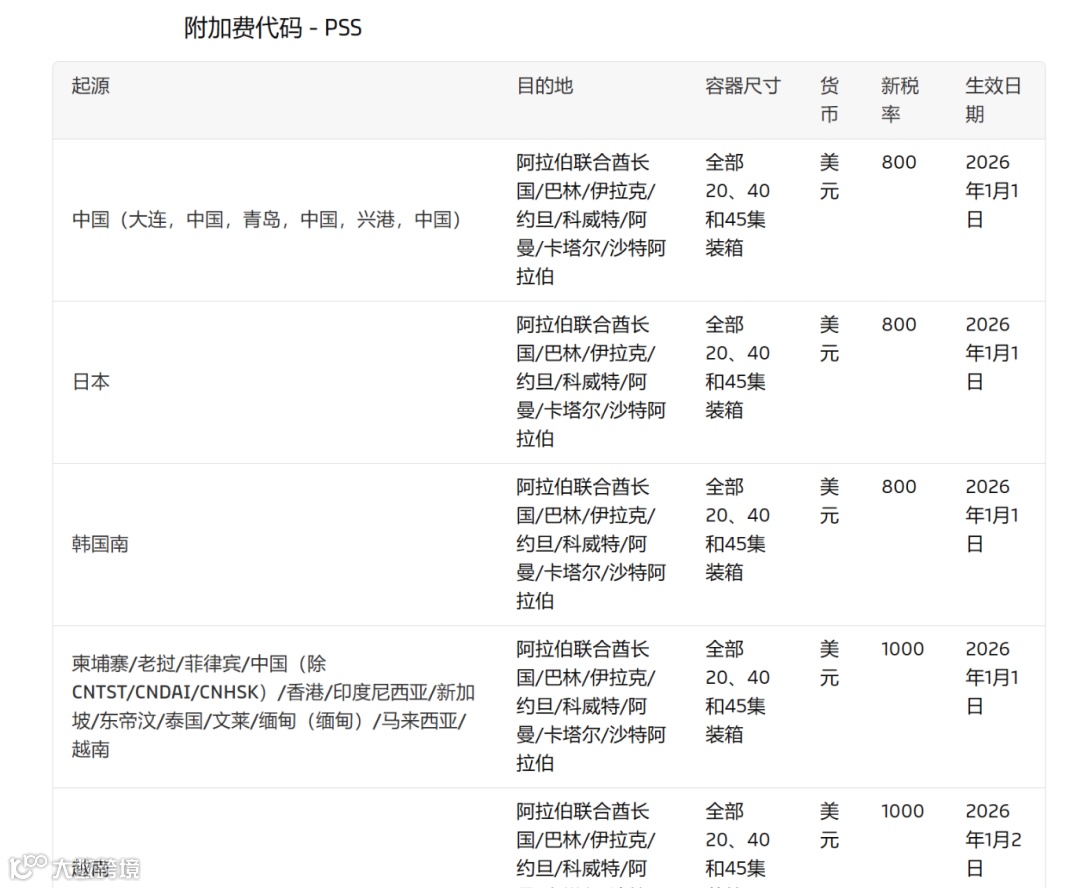This screenshot has height=888, width=1080.
Task: Click container size cell in 韩国南 row
Action: (737, 530)
